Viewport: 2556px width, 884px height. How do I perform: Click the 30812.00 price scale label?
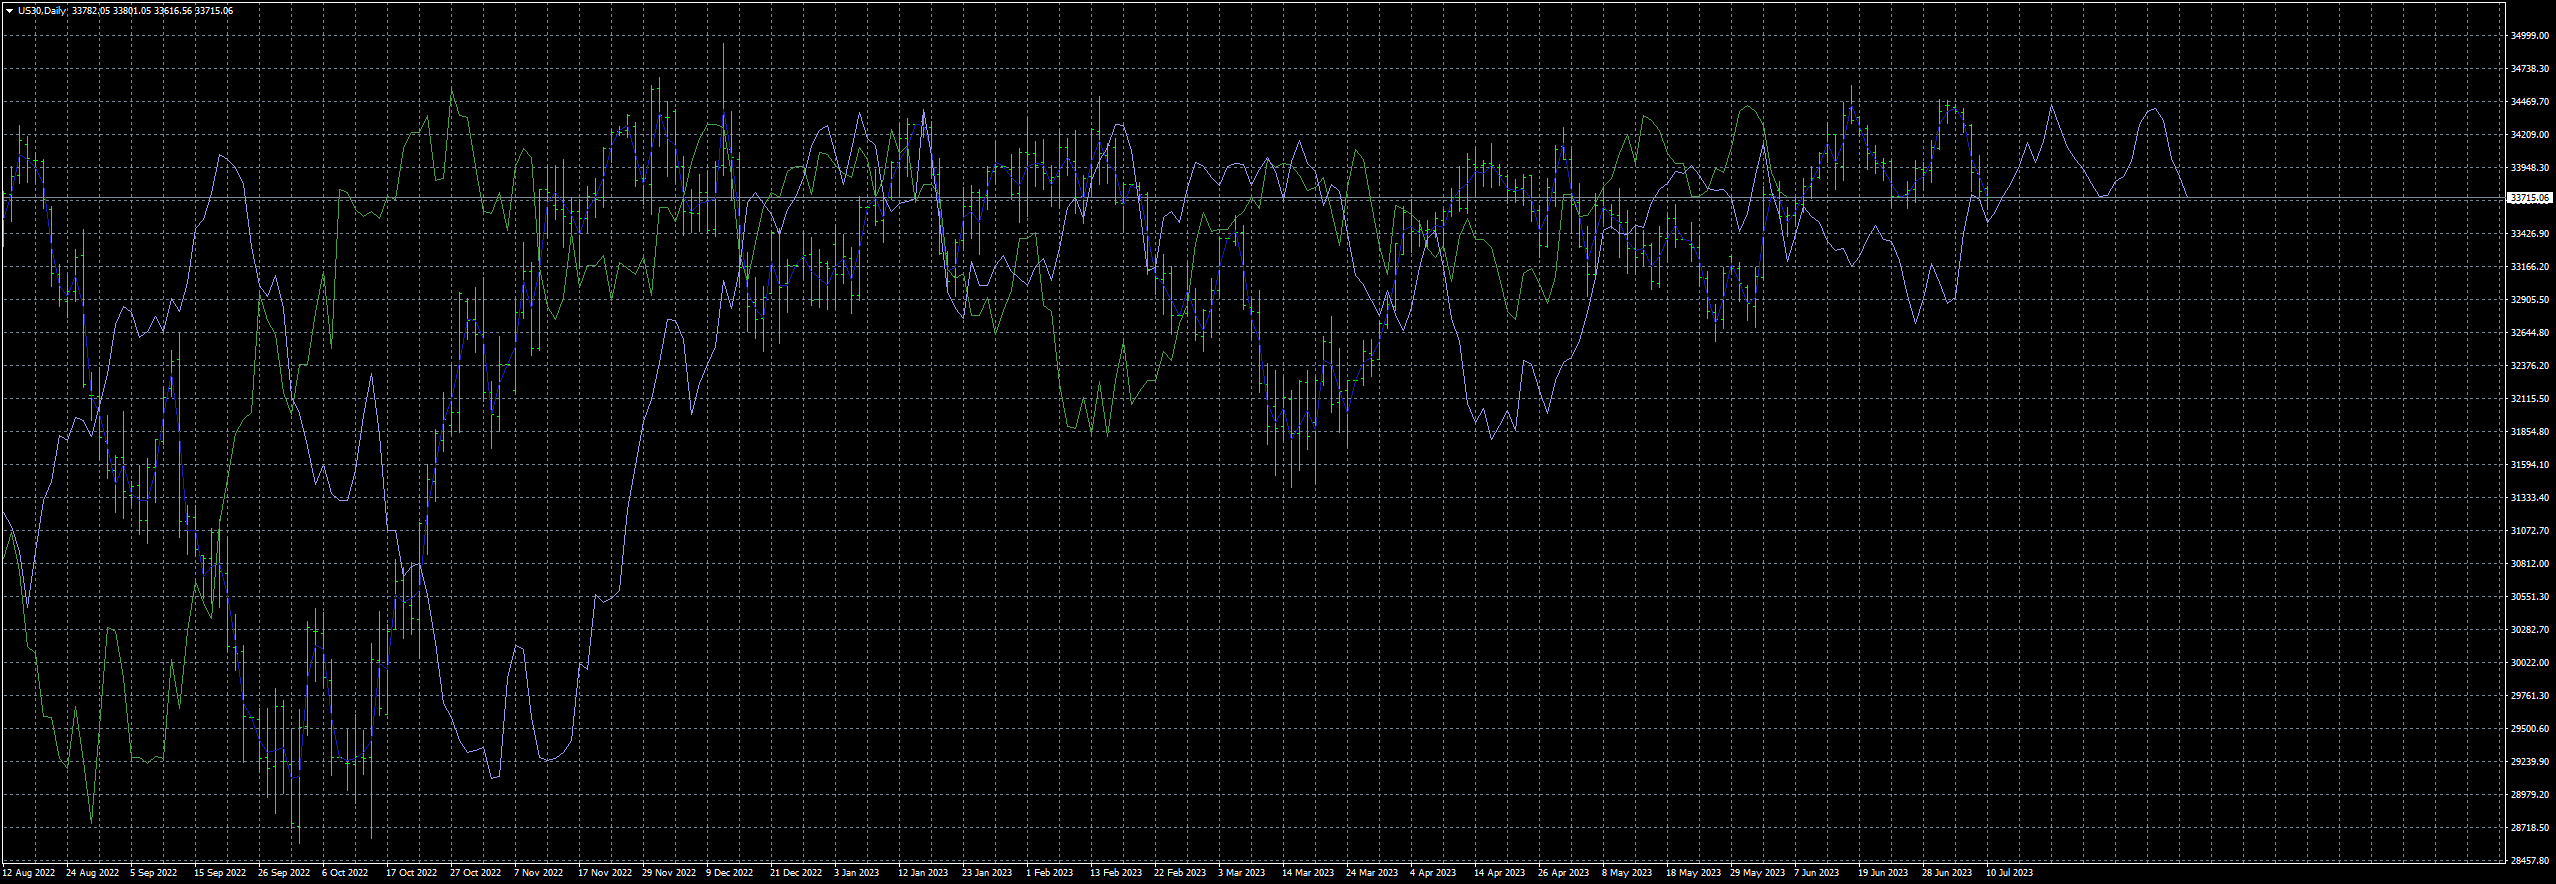pos(2530,564)
